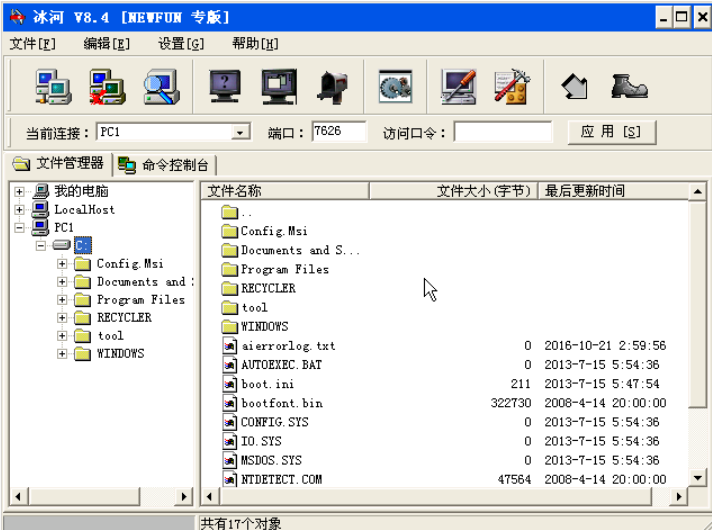Open the 帮助[H] menu
This screenshot has height=530, width=712.
pyautogui.click(x=255, y=44)
